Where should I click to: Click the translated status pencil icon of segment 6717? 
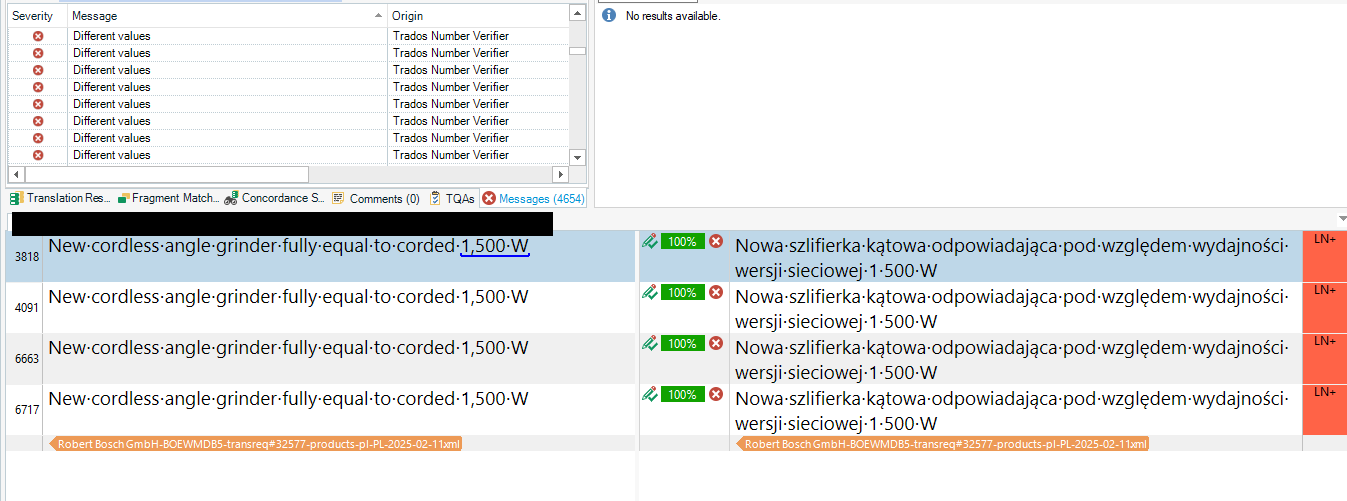point(649,394)
